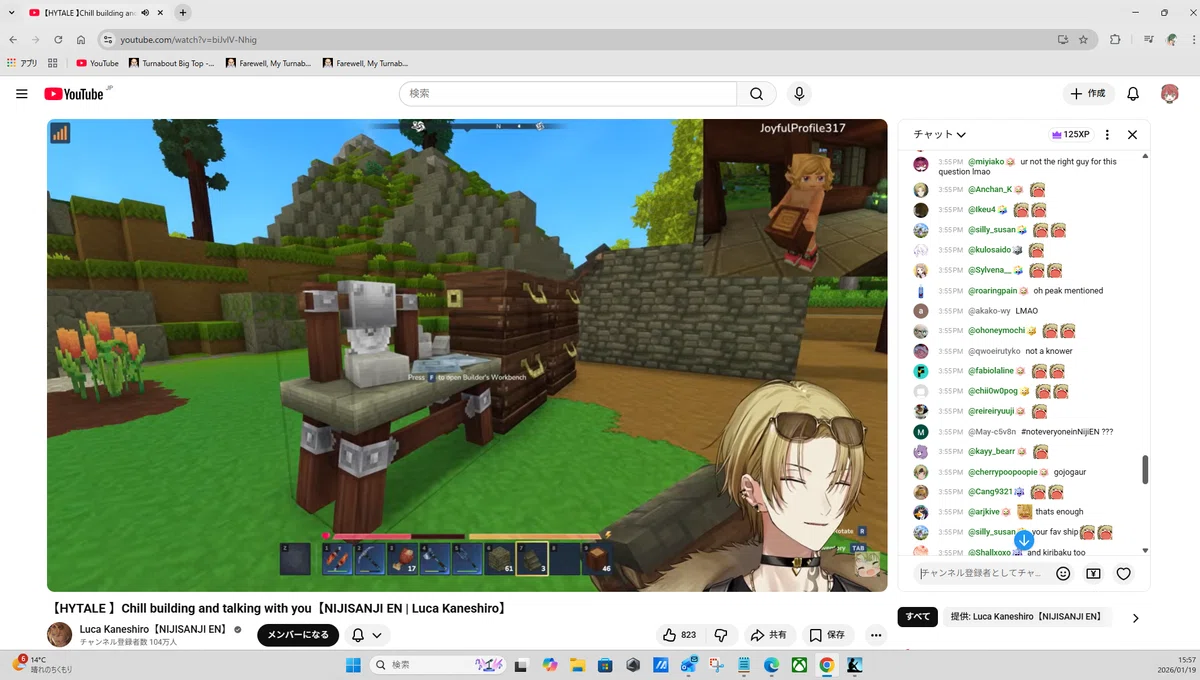1200x680 pixels.
Task: Focus the chat message input field
Action: 981,574
